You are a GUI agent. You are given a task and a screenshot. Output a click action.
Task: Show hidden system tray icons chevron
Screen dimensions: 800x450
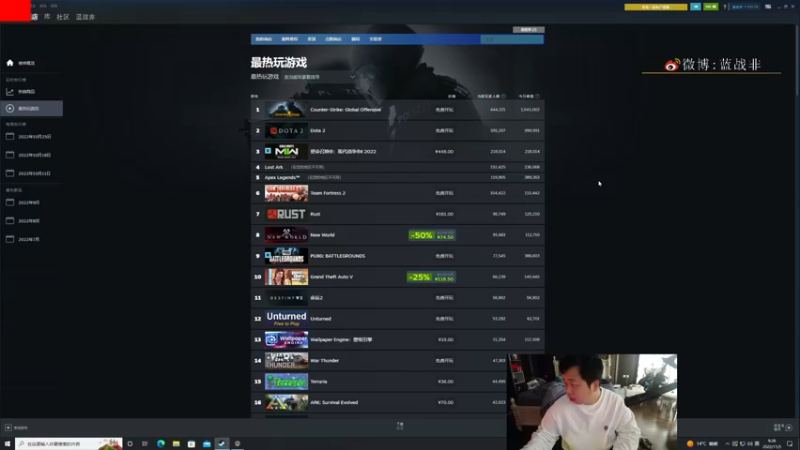tap(727, 444)
